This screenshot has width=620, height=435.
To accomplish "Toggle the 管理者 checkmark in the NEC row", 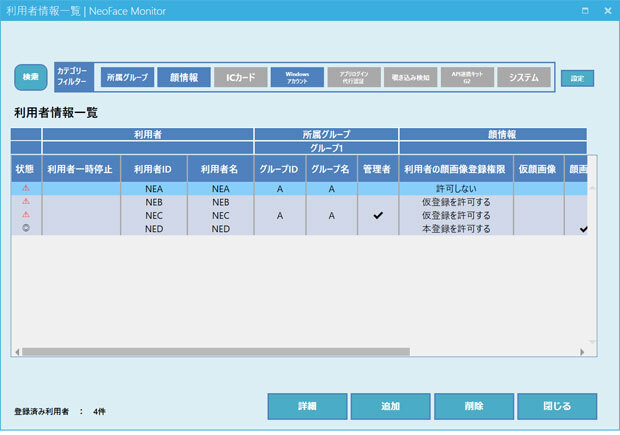I will (377, 215).
